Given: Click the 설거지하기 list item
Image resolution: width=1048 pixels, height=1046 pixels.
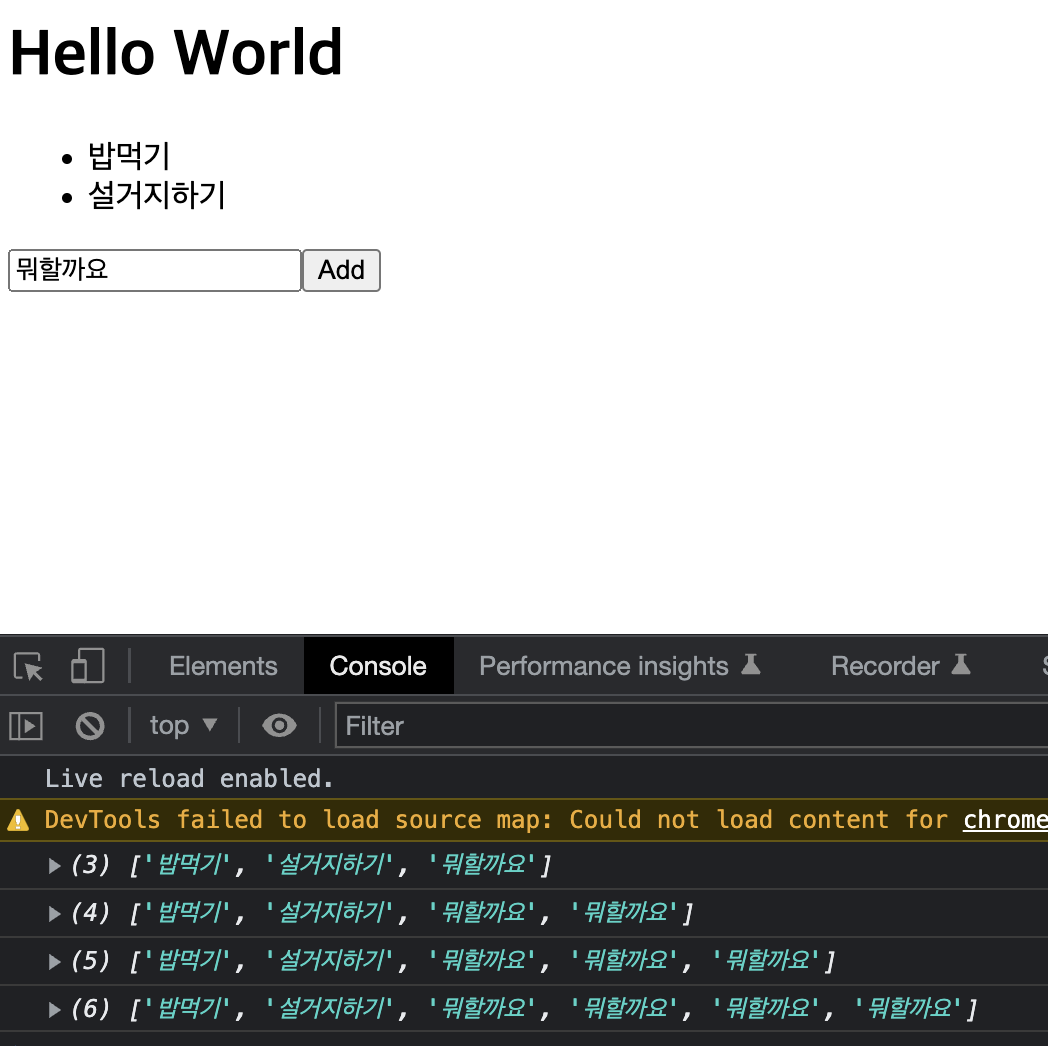Looking at the screenshot, I should click(157, 195).
